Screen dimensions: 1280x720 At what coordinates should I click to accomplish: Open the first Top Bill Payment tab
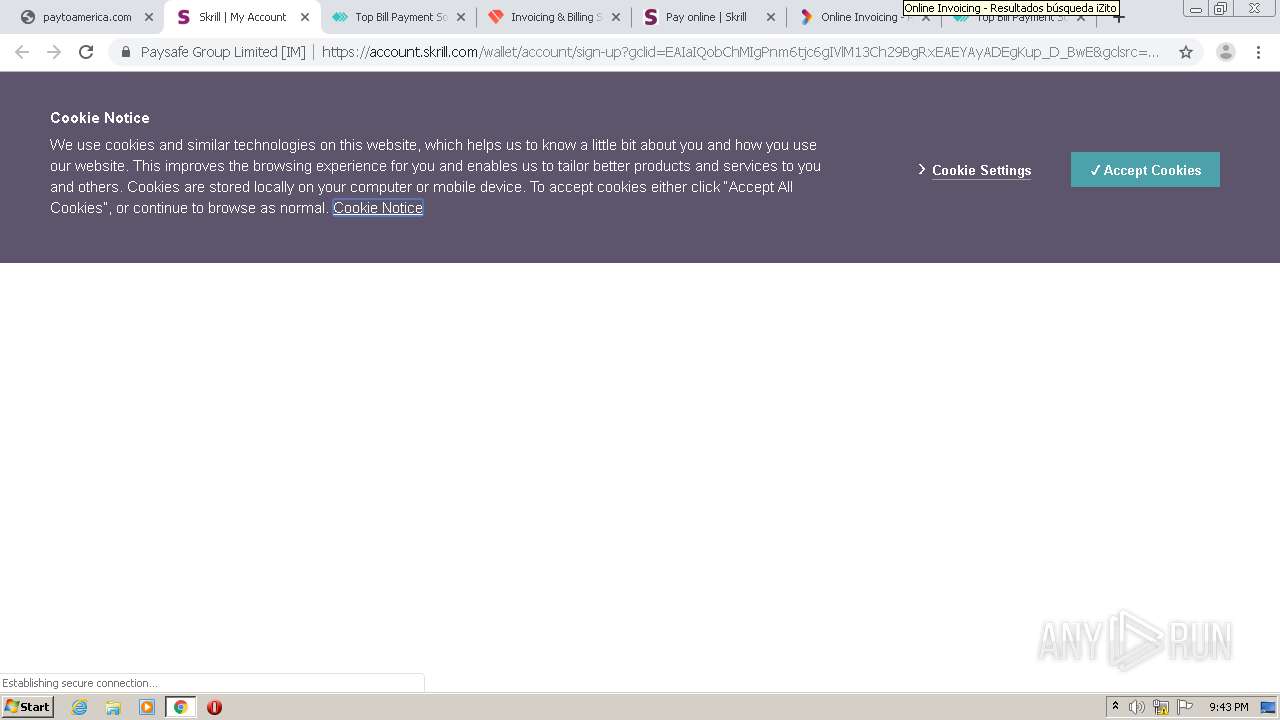[400, 17]
